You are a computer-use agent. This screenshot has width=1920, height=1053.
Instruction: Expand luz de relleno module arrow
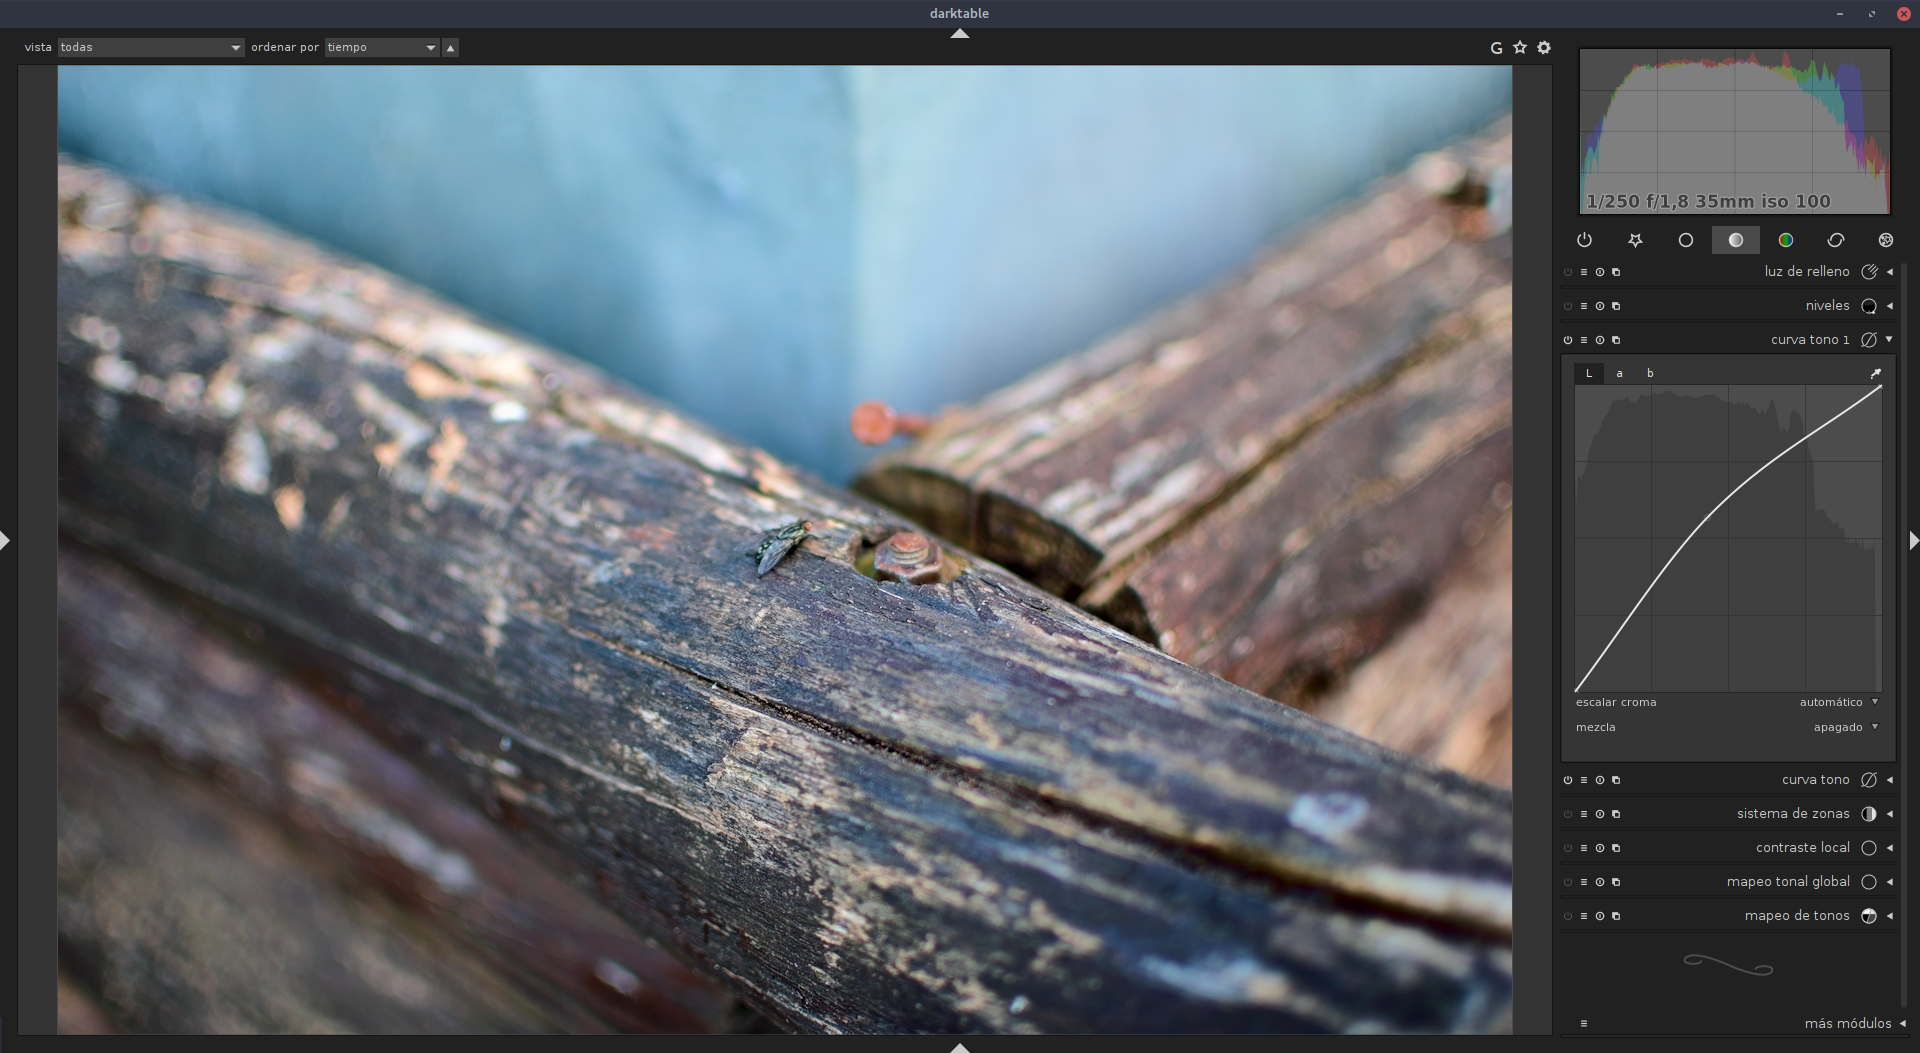coord(1889,272)
